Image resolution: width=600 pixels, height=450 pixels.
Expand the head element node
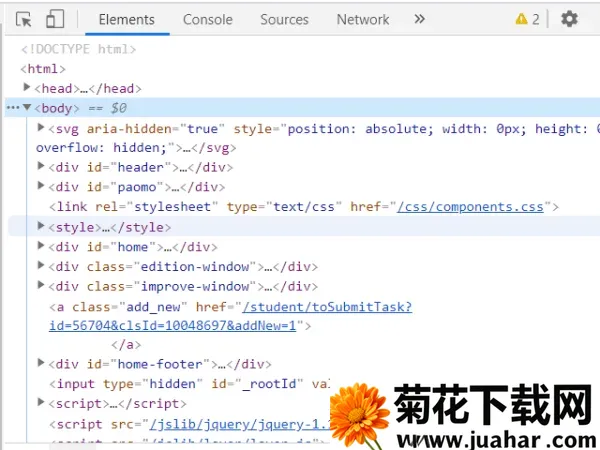click(x=27, y=88)
